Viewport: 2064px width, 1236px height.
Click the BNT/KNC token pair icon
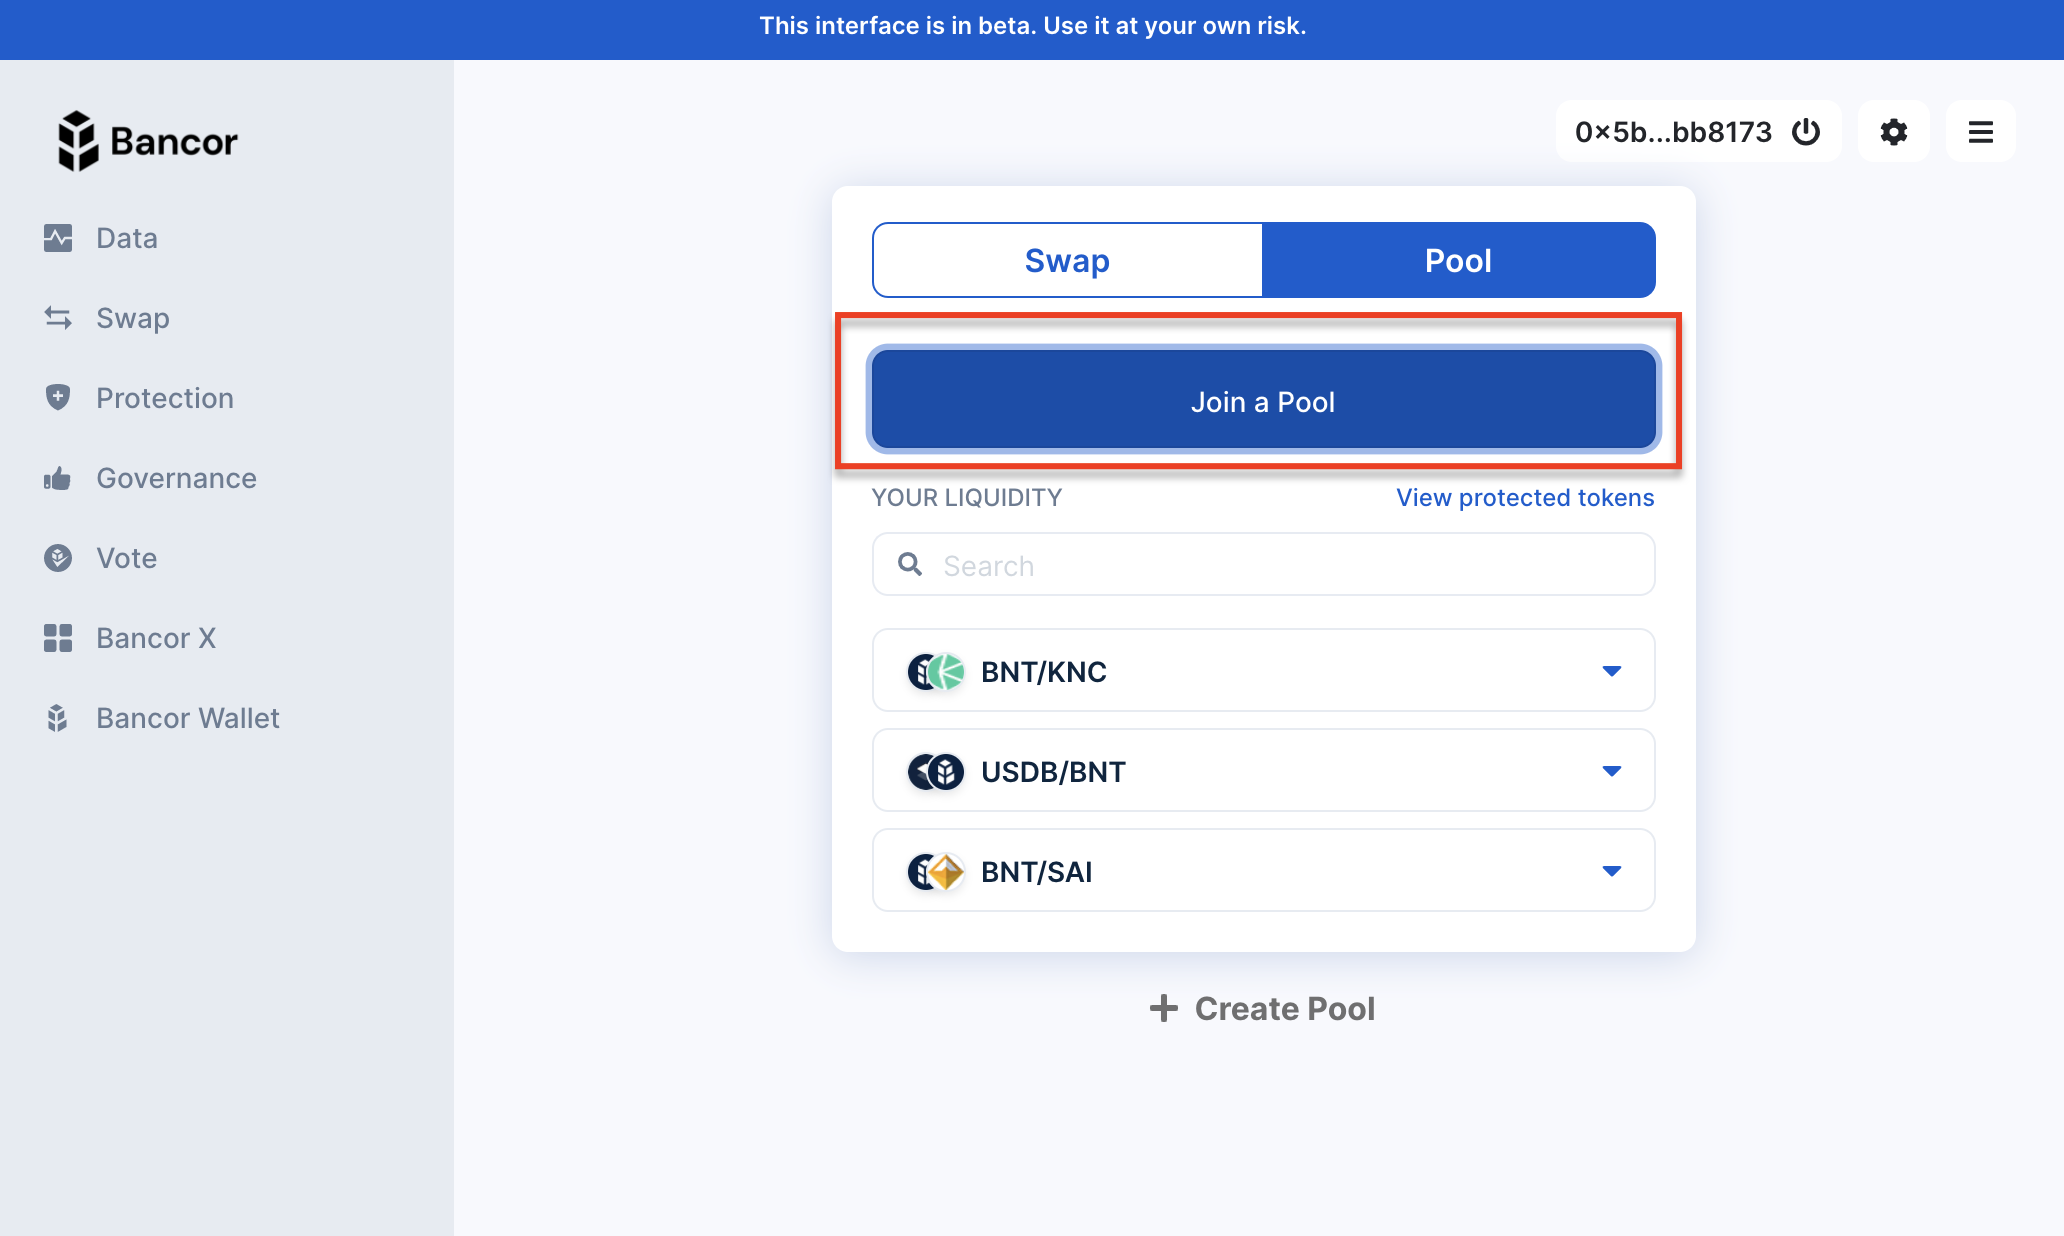(x=936, y=671)
